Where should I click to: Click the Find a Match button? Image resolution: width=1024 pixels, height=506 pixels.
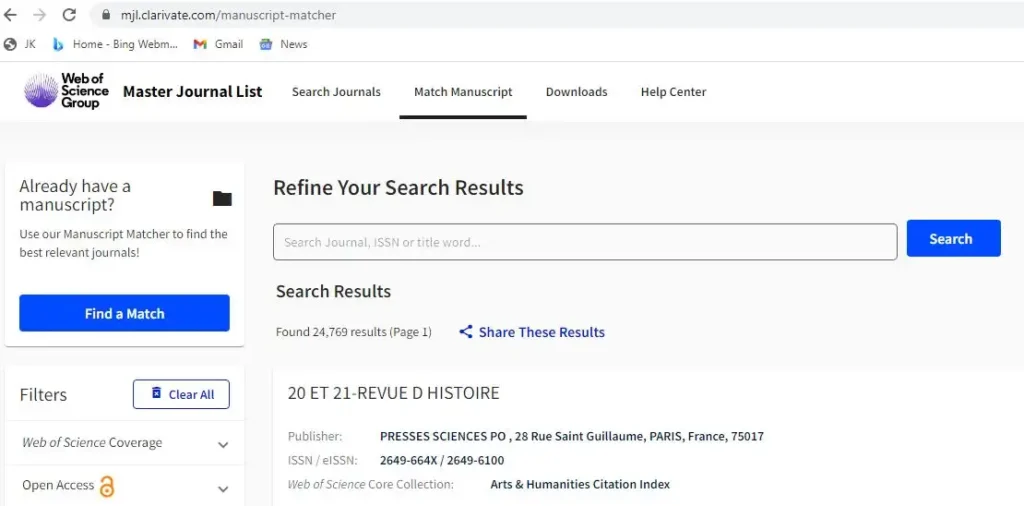coord(124,313)
